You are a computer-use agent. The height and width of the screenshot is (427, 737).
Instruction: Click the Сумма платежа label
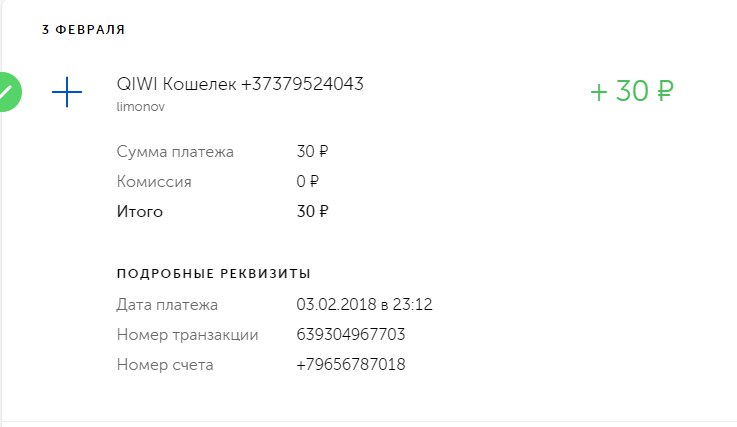click(x=175, y=152)
